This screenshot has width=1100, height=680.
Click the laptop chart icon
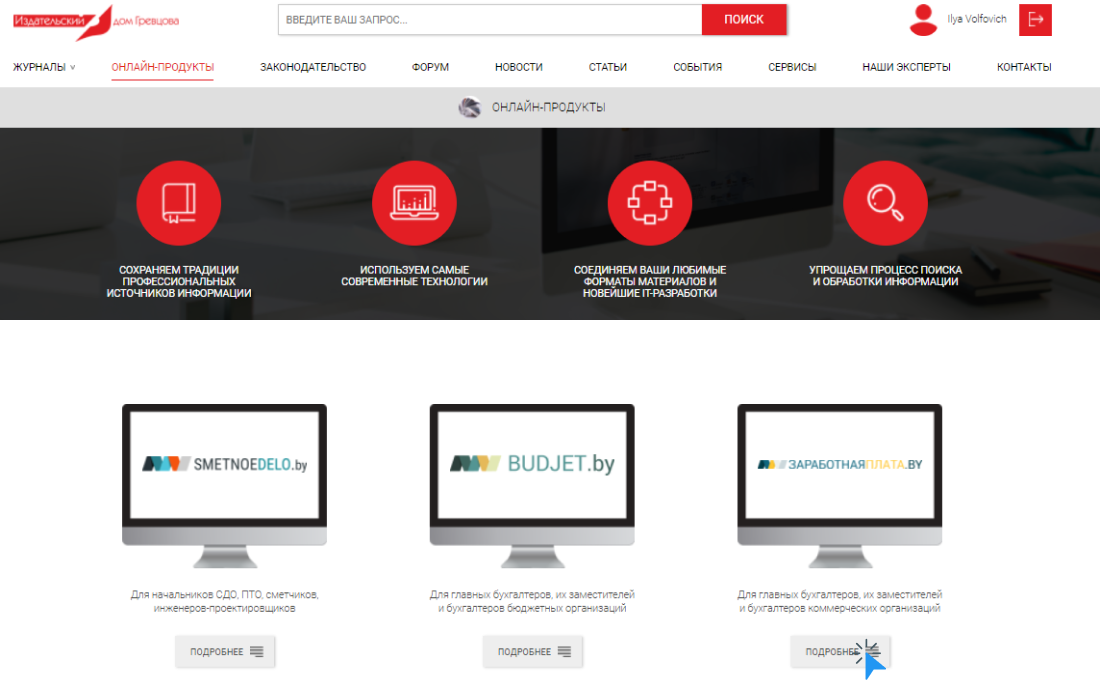pyautogui.click(x=414, y=203)
